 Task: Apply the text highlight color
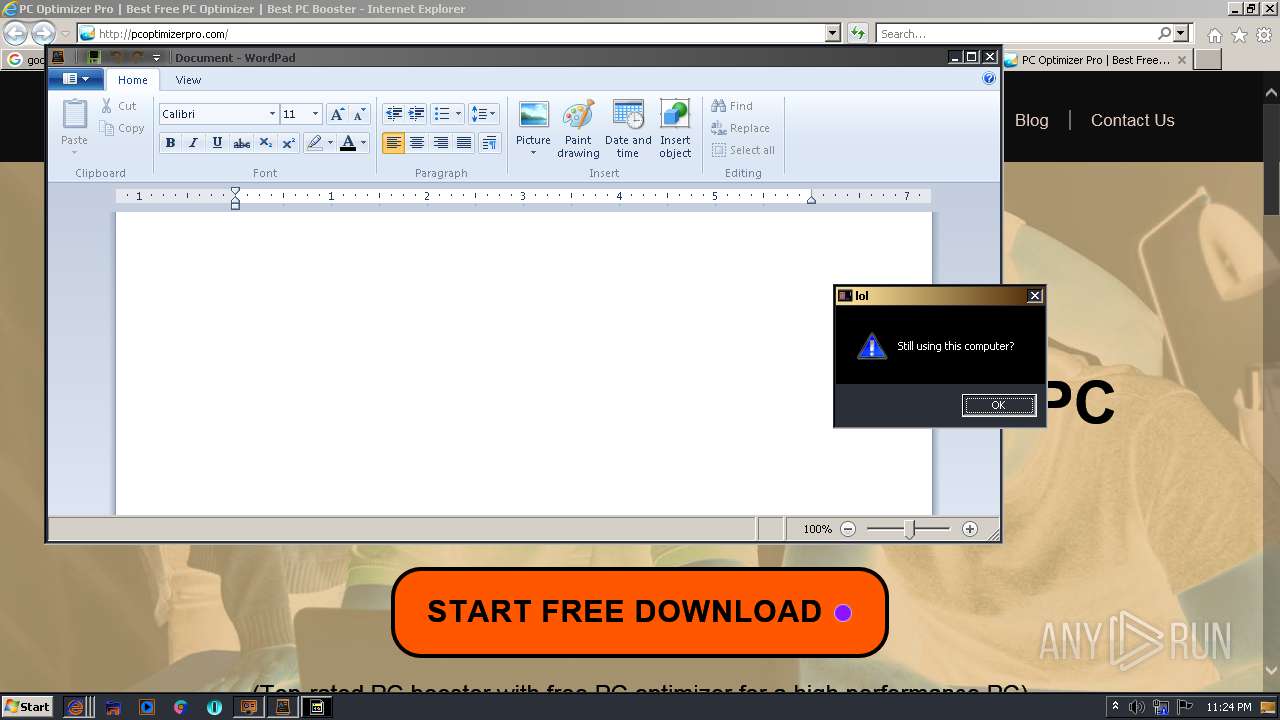click(314, 143)
